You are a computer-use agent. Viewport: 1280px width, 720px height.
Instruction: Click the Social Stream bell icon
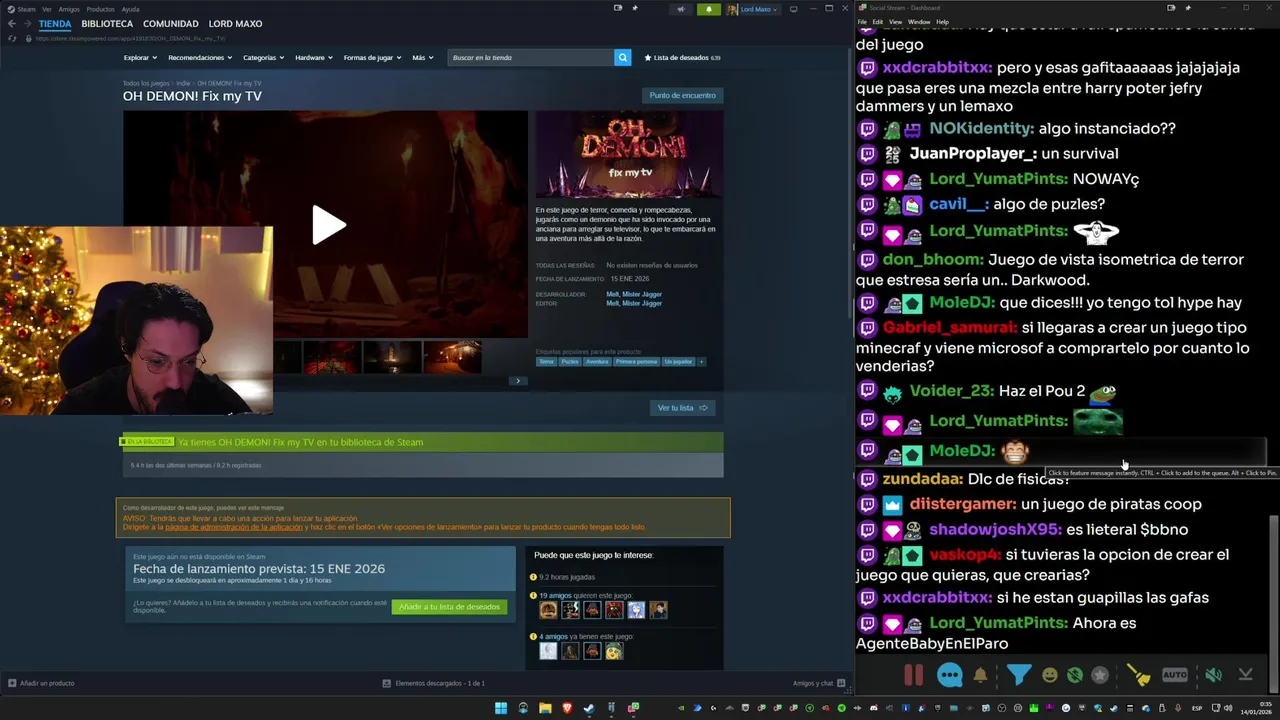tap(980, 675)
